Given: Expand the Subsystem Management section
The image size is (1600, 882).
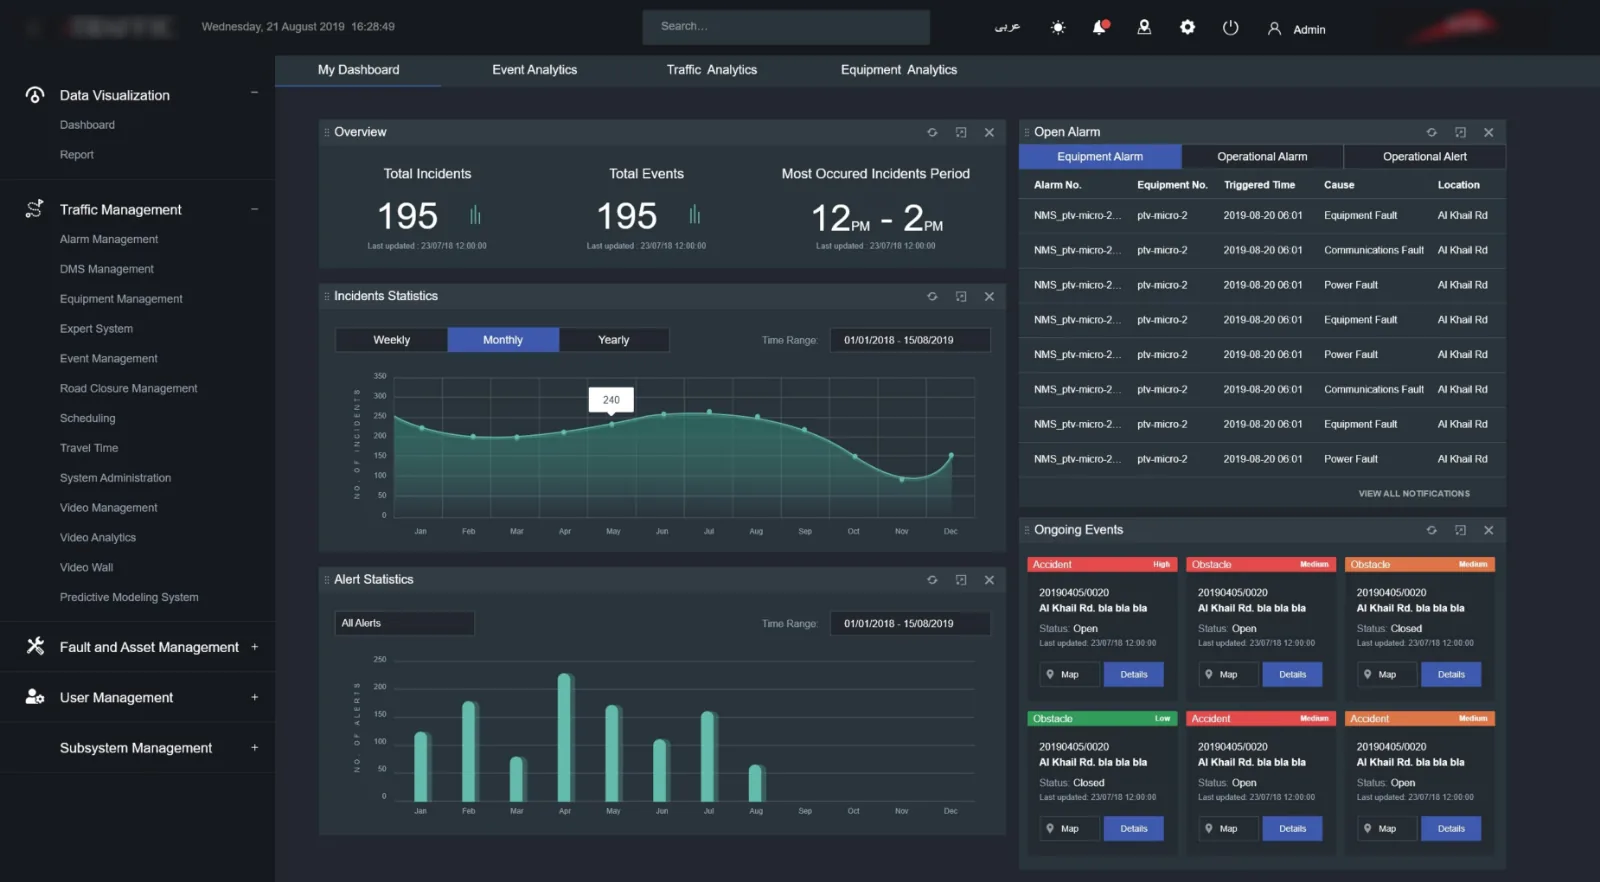Looking at the screenshot, I should point(254,747).
